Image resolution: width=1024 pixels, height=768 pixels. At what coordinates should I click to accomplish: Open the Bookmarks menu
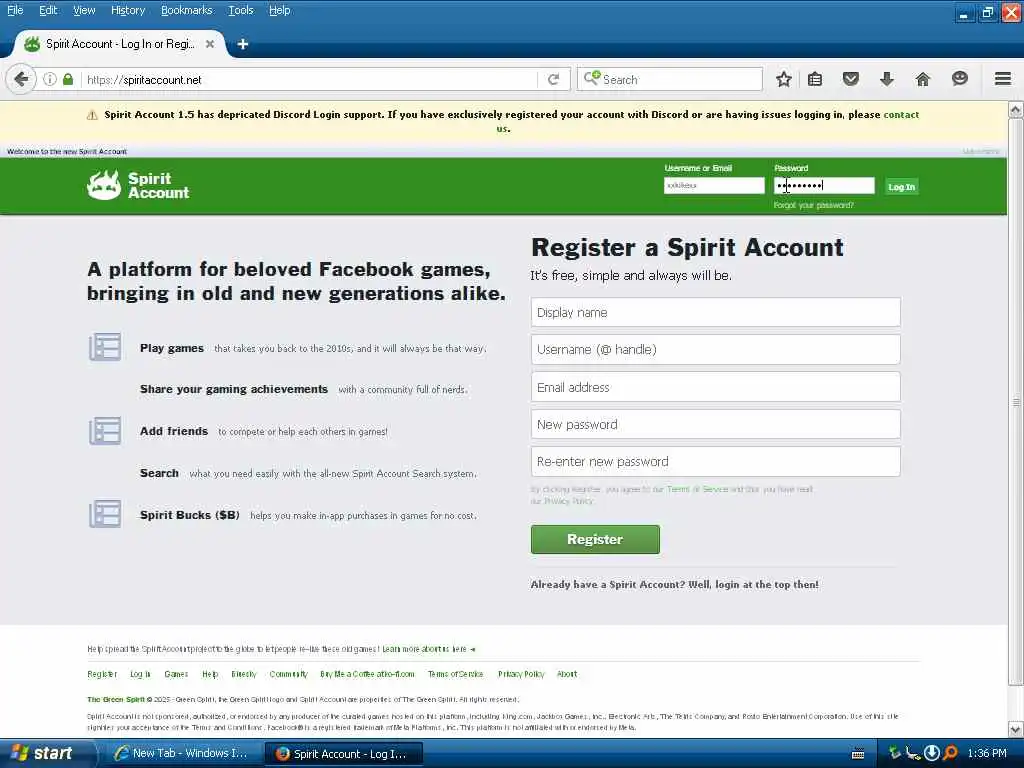[187, 10]
